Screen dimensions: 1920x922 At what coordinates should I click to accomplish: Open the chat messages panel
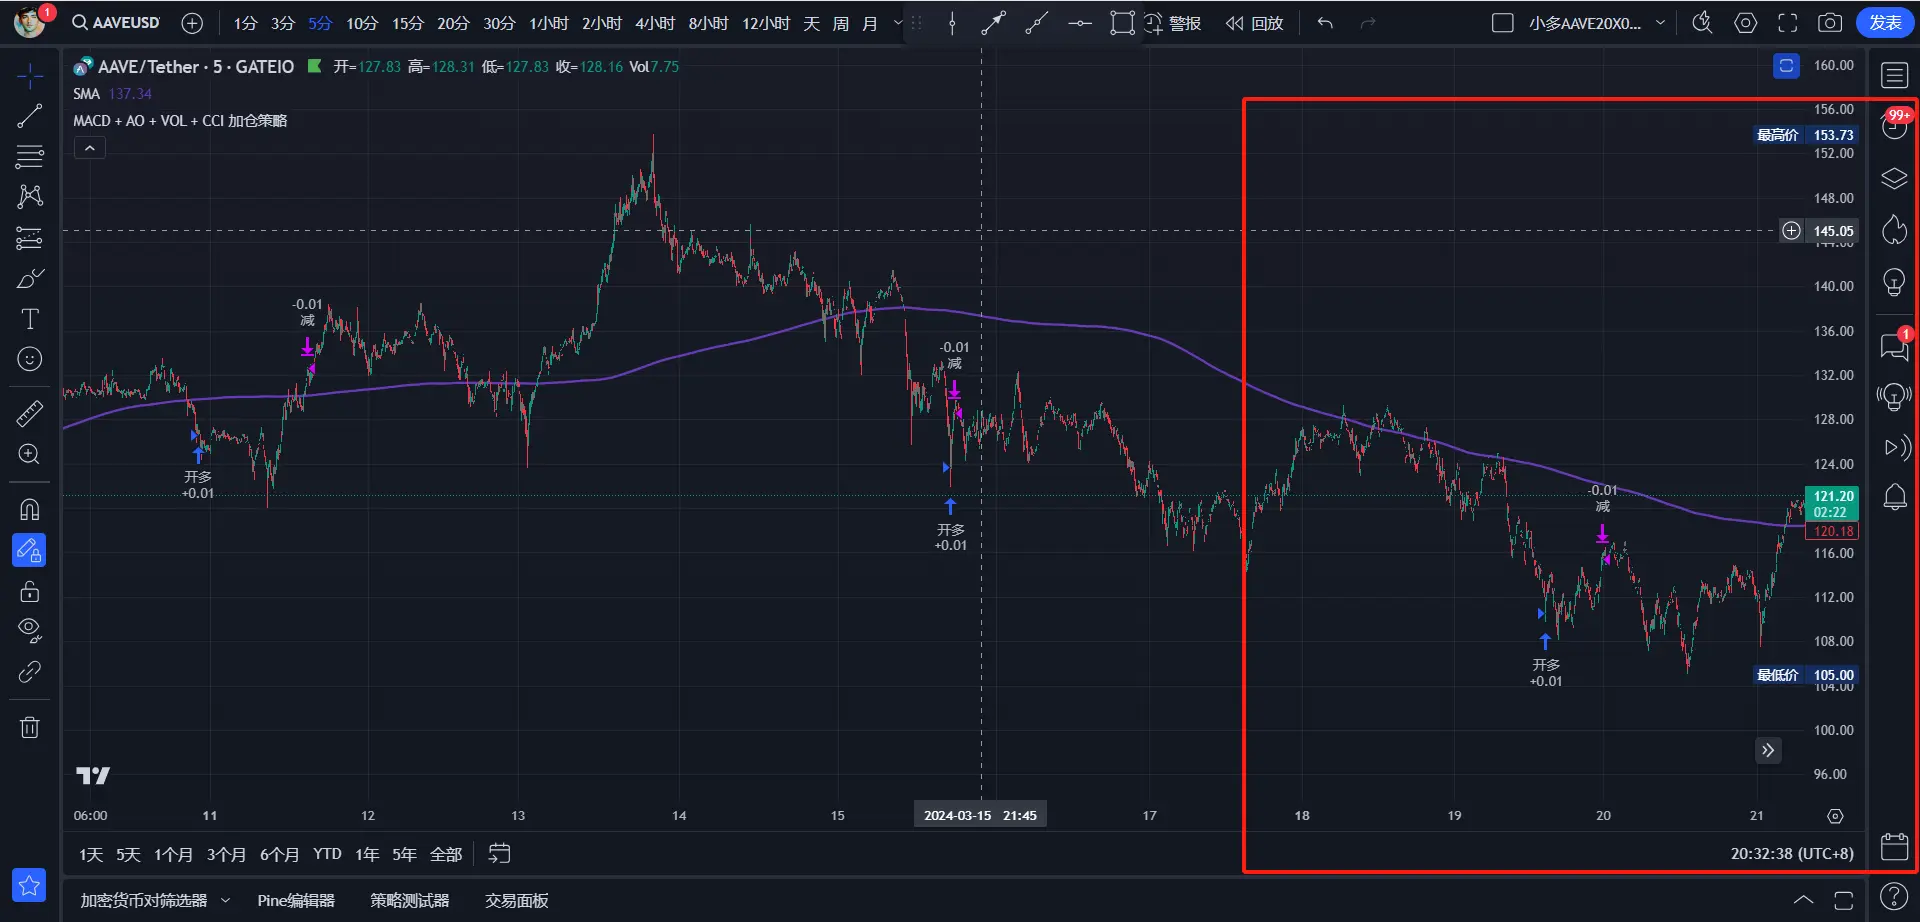click(1894, 346)
